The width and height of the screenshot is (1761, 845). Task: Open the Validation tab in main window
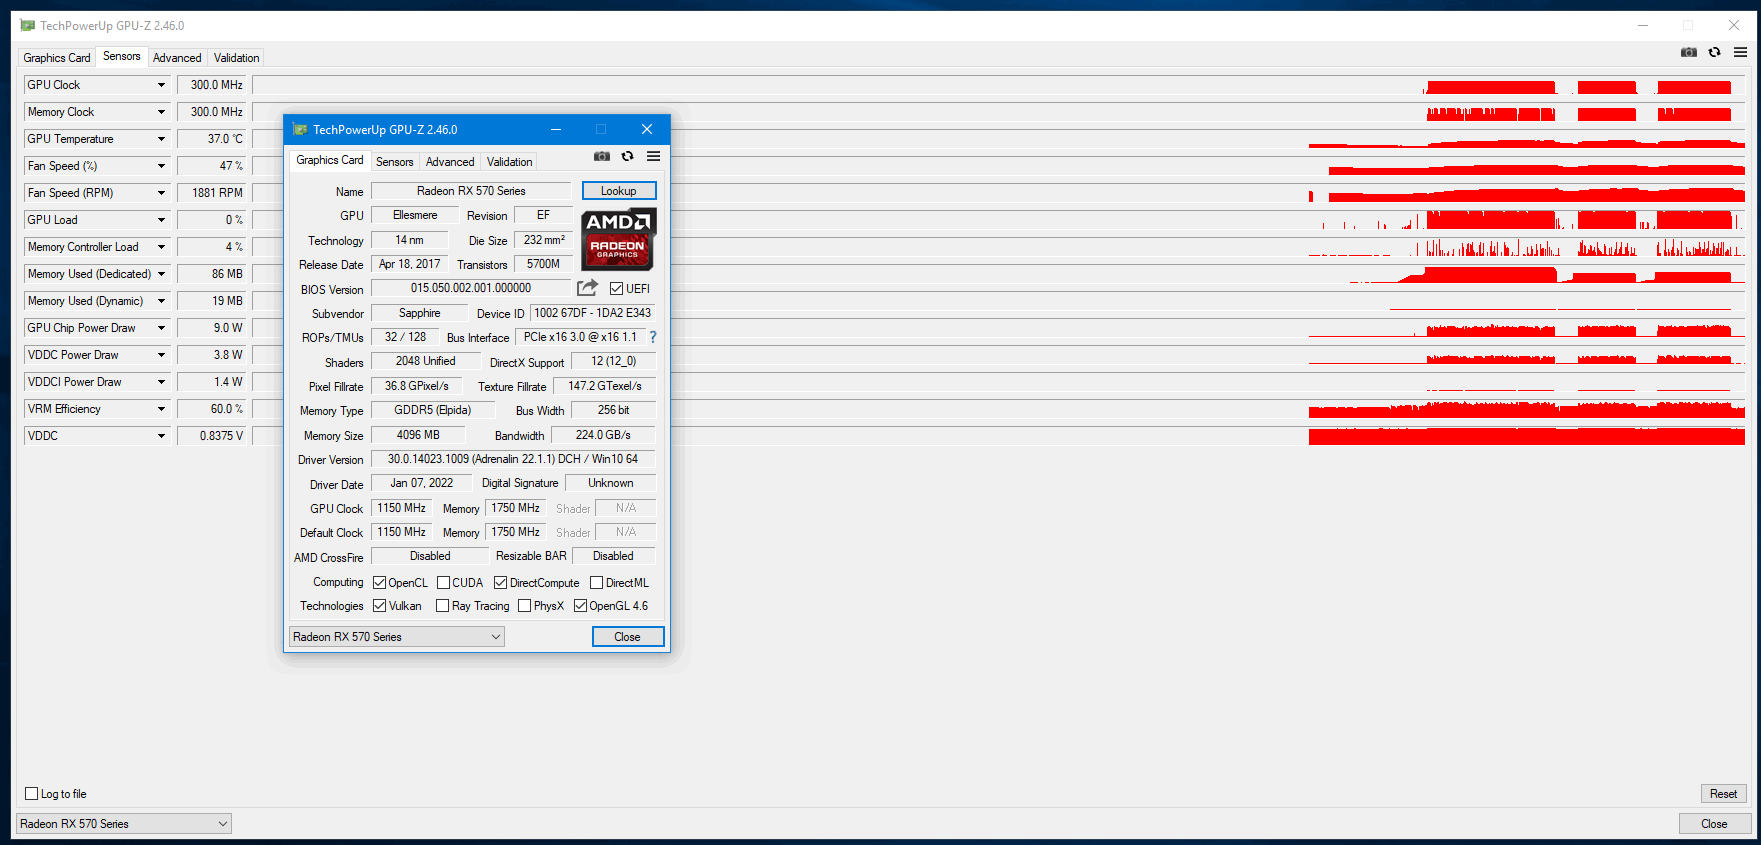(x=236, y=58)
